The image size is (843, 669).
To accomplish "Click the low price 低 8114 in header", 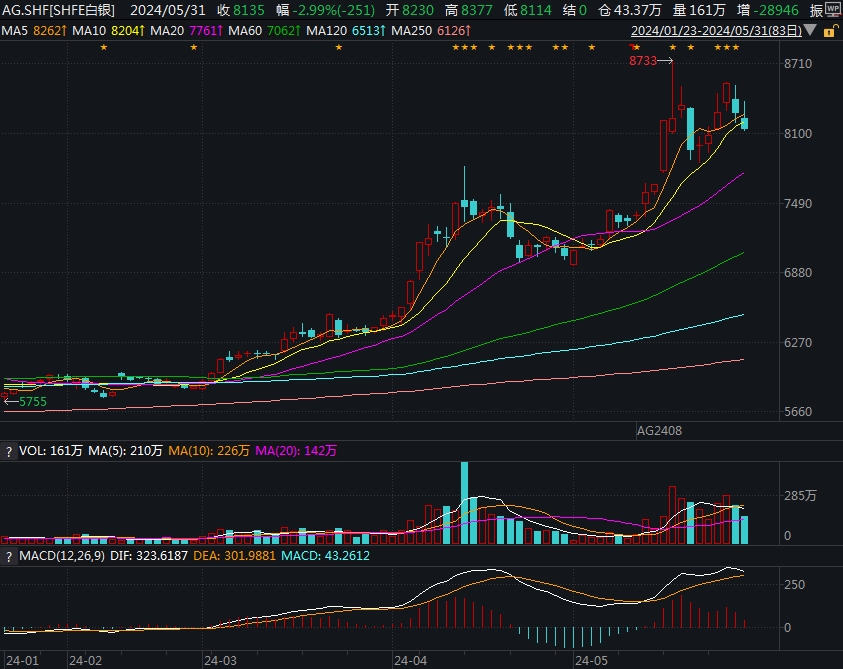I will [528, 10].
